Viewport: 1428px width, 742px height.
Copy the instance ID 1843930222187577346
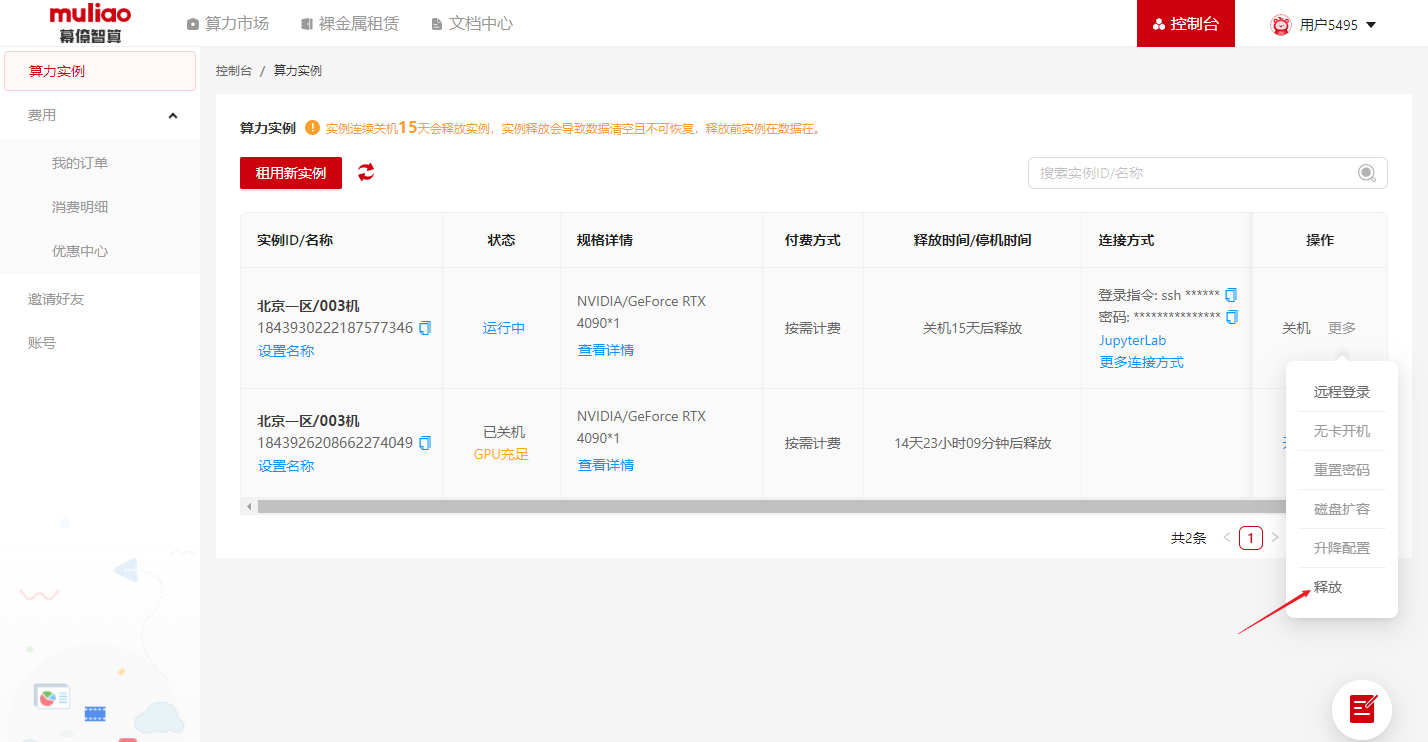(x=425, y=328)
